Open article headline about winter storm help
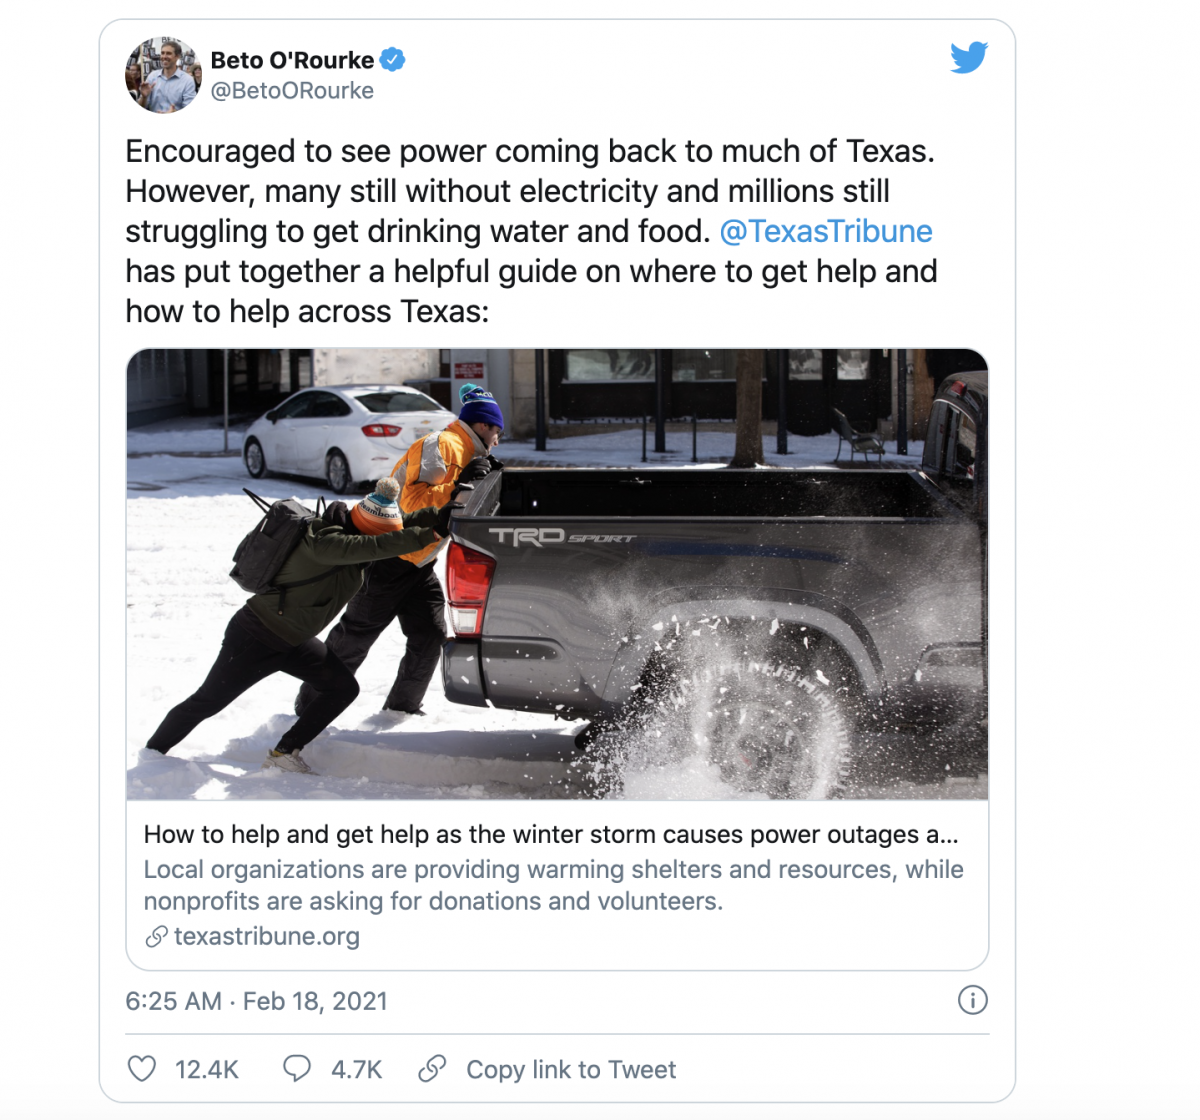The image size is (1200, 1120). pos(551,834)
